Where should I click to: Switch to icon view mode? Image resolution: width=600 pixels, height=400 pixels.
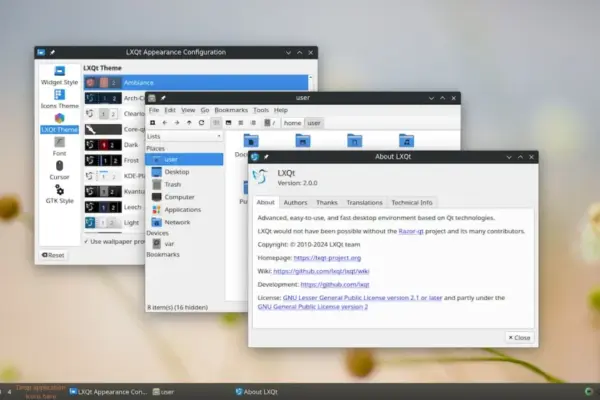[x=216, y=123]
